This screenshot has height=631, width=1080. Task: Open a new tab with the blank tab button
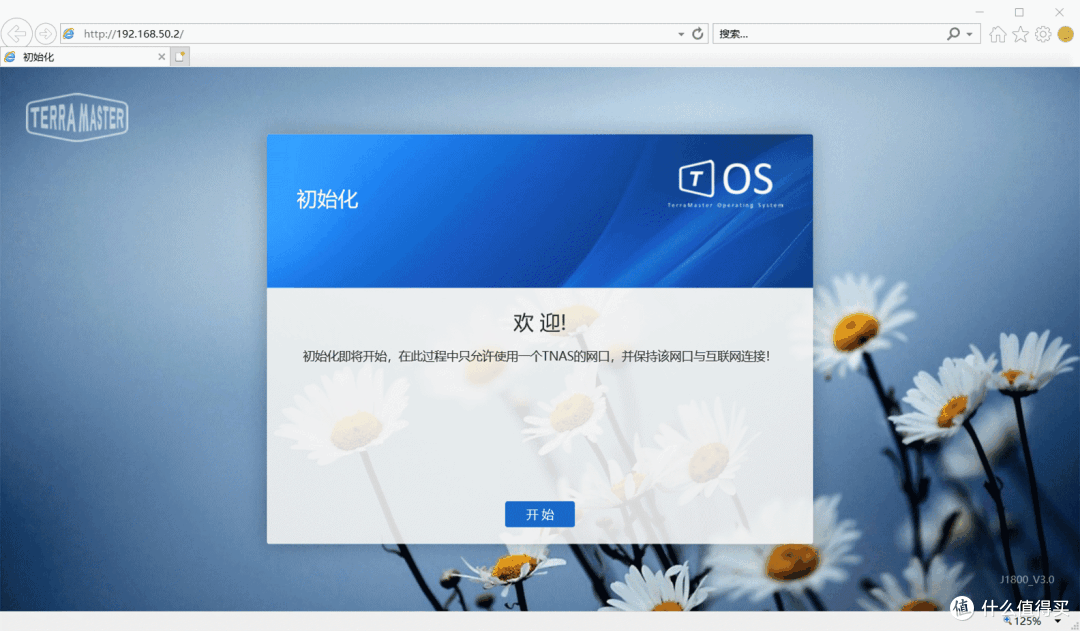[x=180, y=57]
